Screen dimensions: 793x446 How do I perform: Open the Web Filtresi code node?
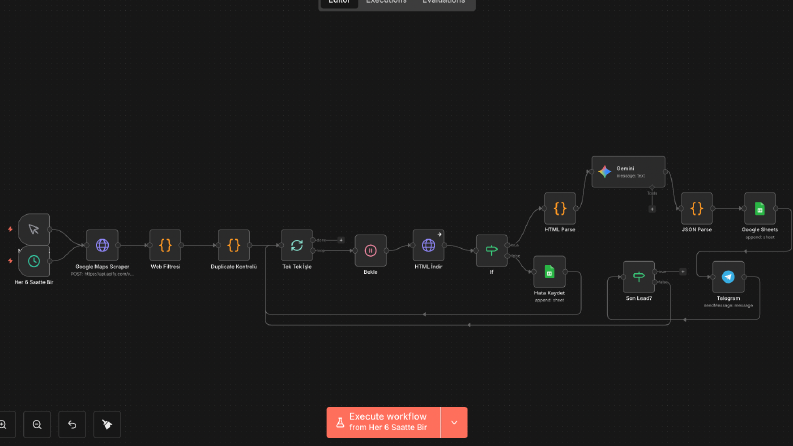tap(165, 245)
